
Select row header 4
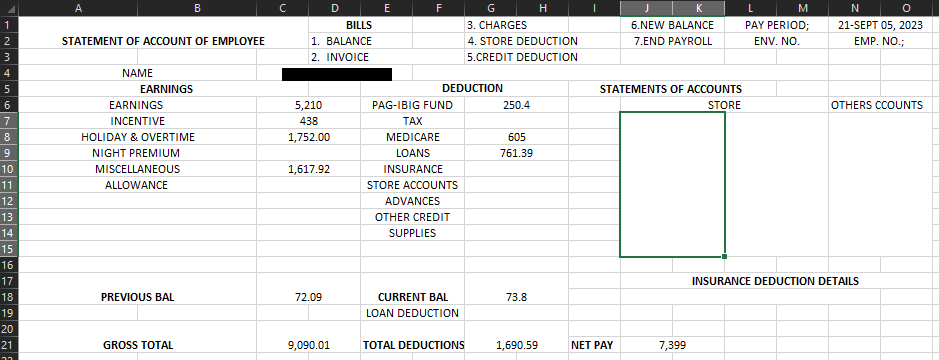(10, 73)
